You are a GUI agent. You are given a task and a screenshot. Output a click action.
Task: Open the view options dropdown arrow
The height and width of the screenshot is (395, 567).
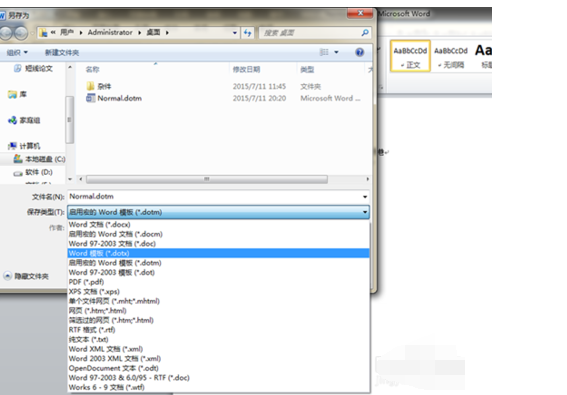tap(336, 52)
